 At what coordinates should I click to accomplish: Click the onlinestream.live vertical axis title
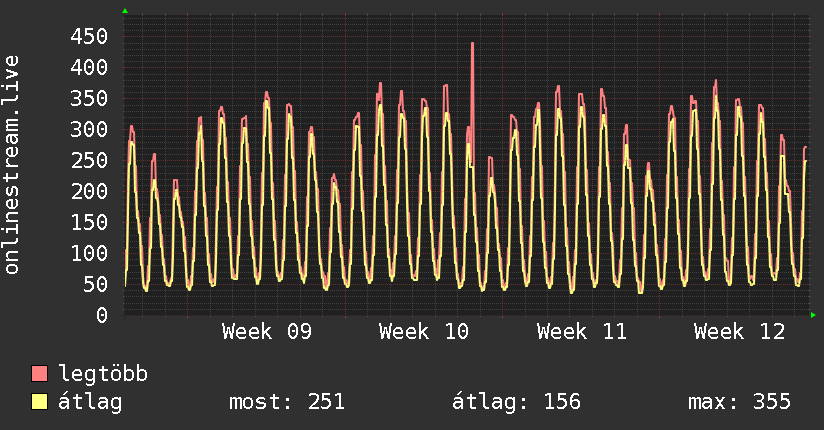(12, 165)
